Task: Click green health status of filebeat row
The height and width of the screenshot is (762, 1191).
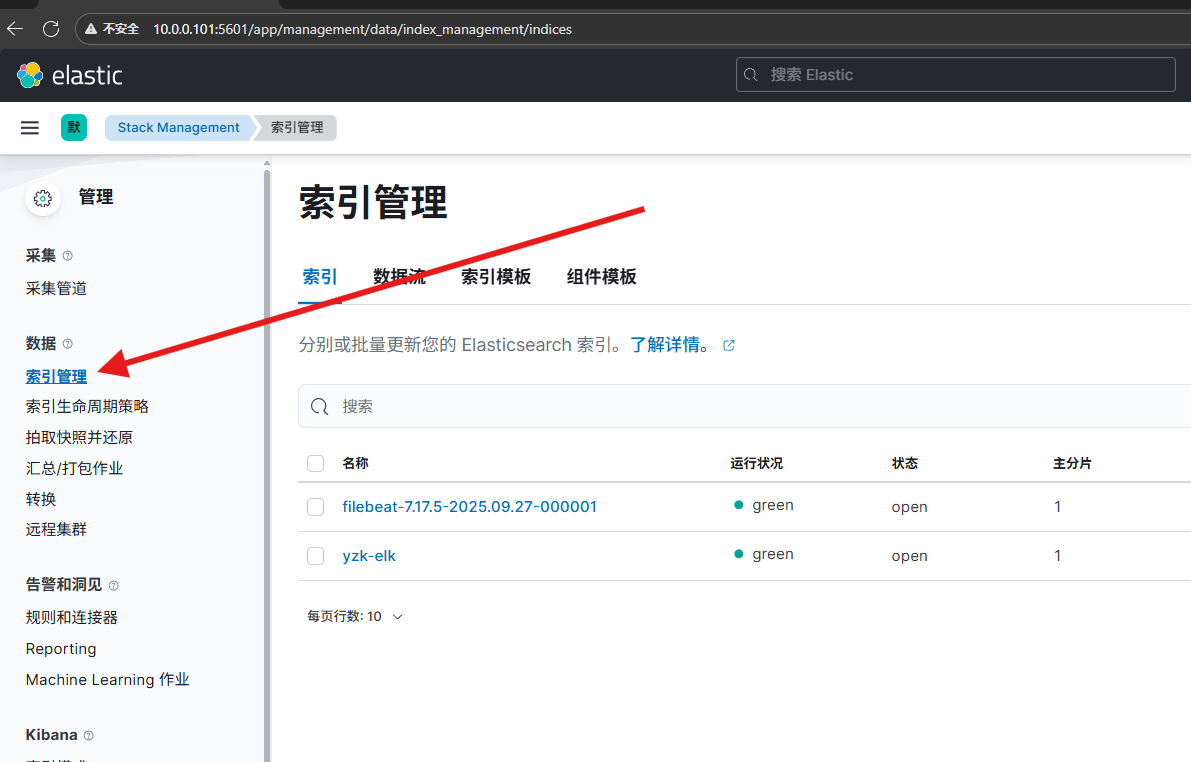Action: point(764,505)
